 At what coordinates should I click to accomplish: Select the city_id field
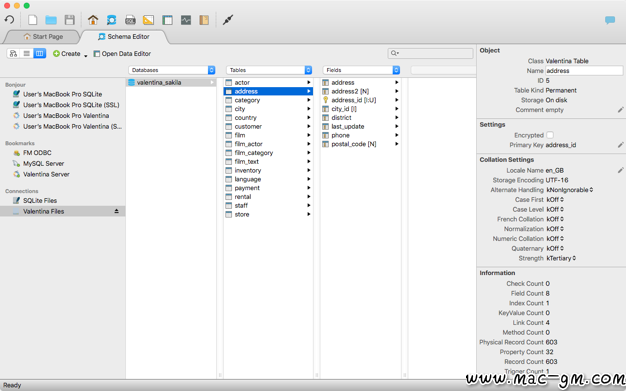pos(361,109)
